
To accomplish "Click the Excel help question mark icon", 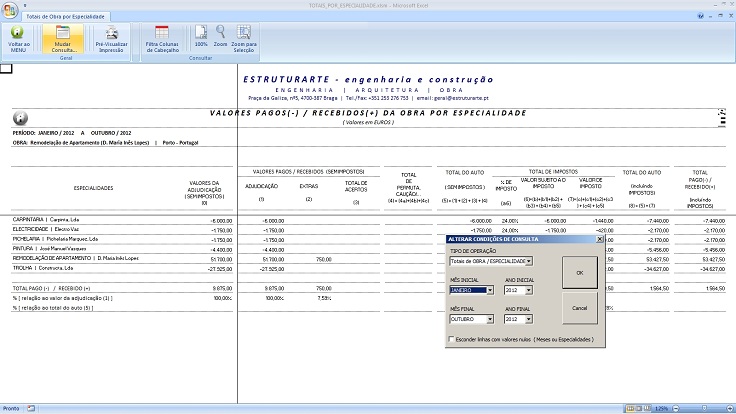I will pos(699,18).
